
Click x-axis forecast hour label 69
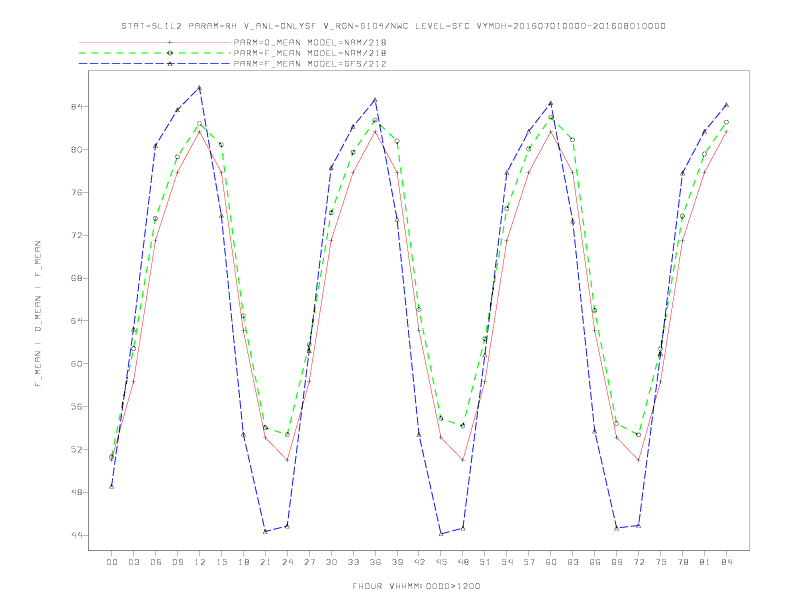[x=617, y=562]
